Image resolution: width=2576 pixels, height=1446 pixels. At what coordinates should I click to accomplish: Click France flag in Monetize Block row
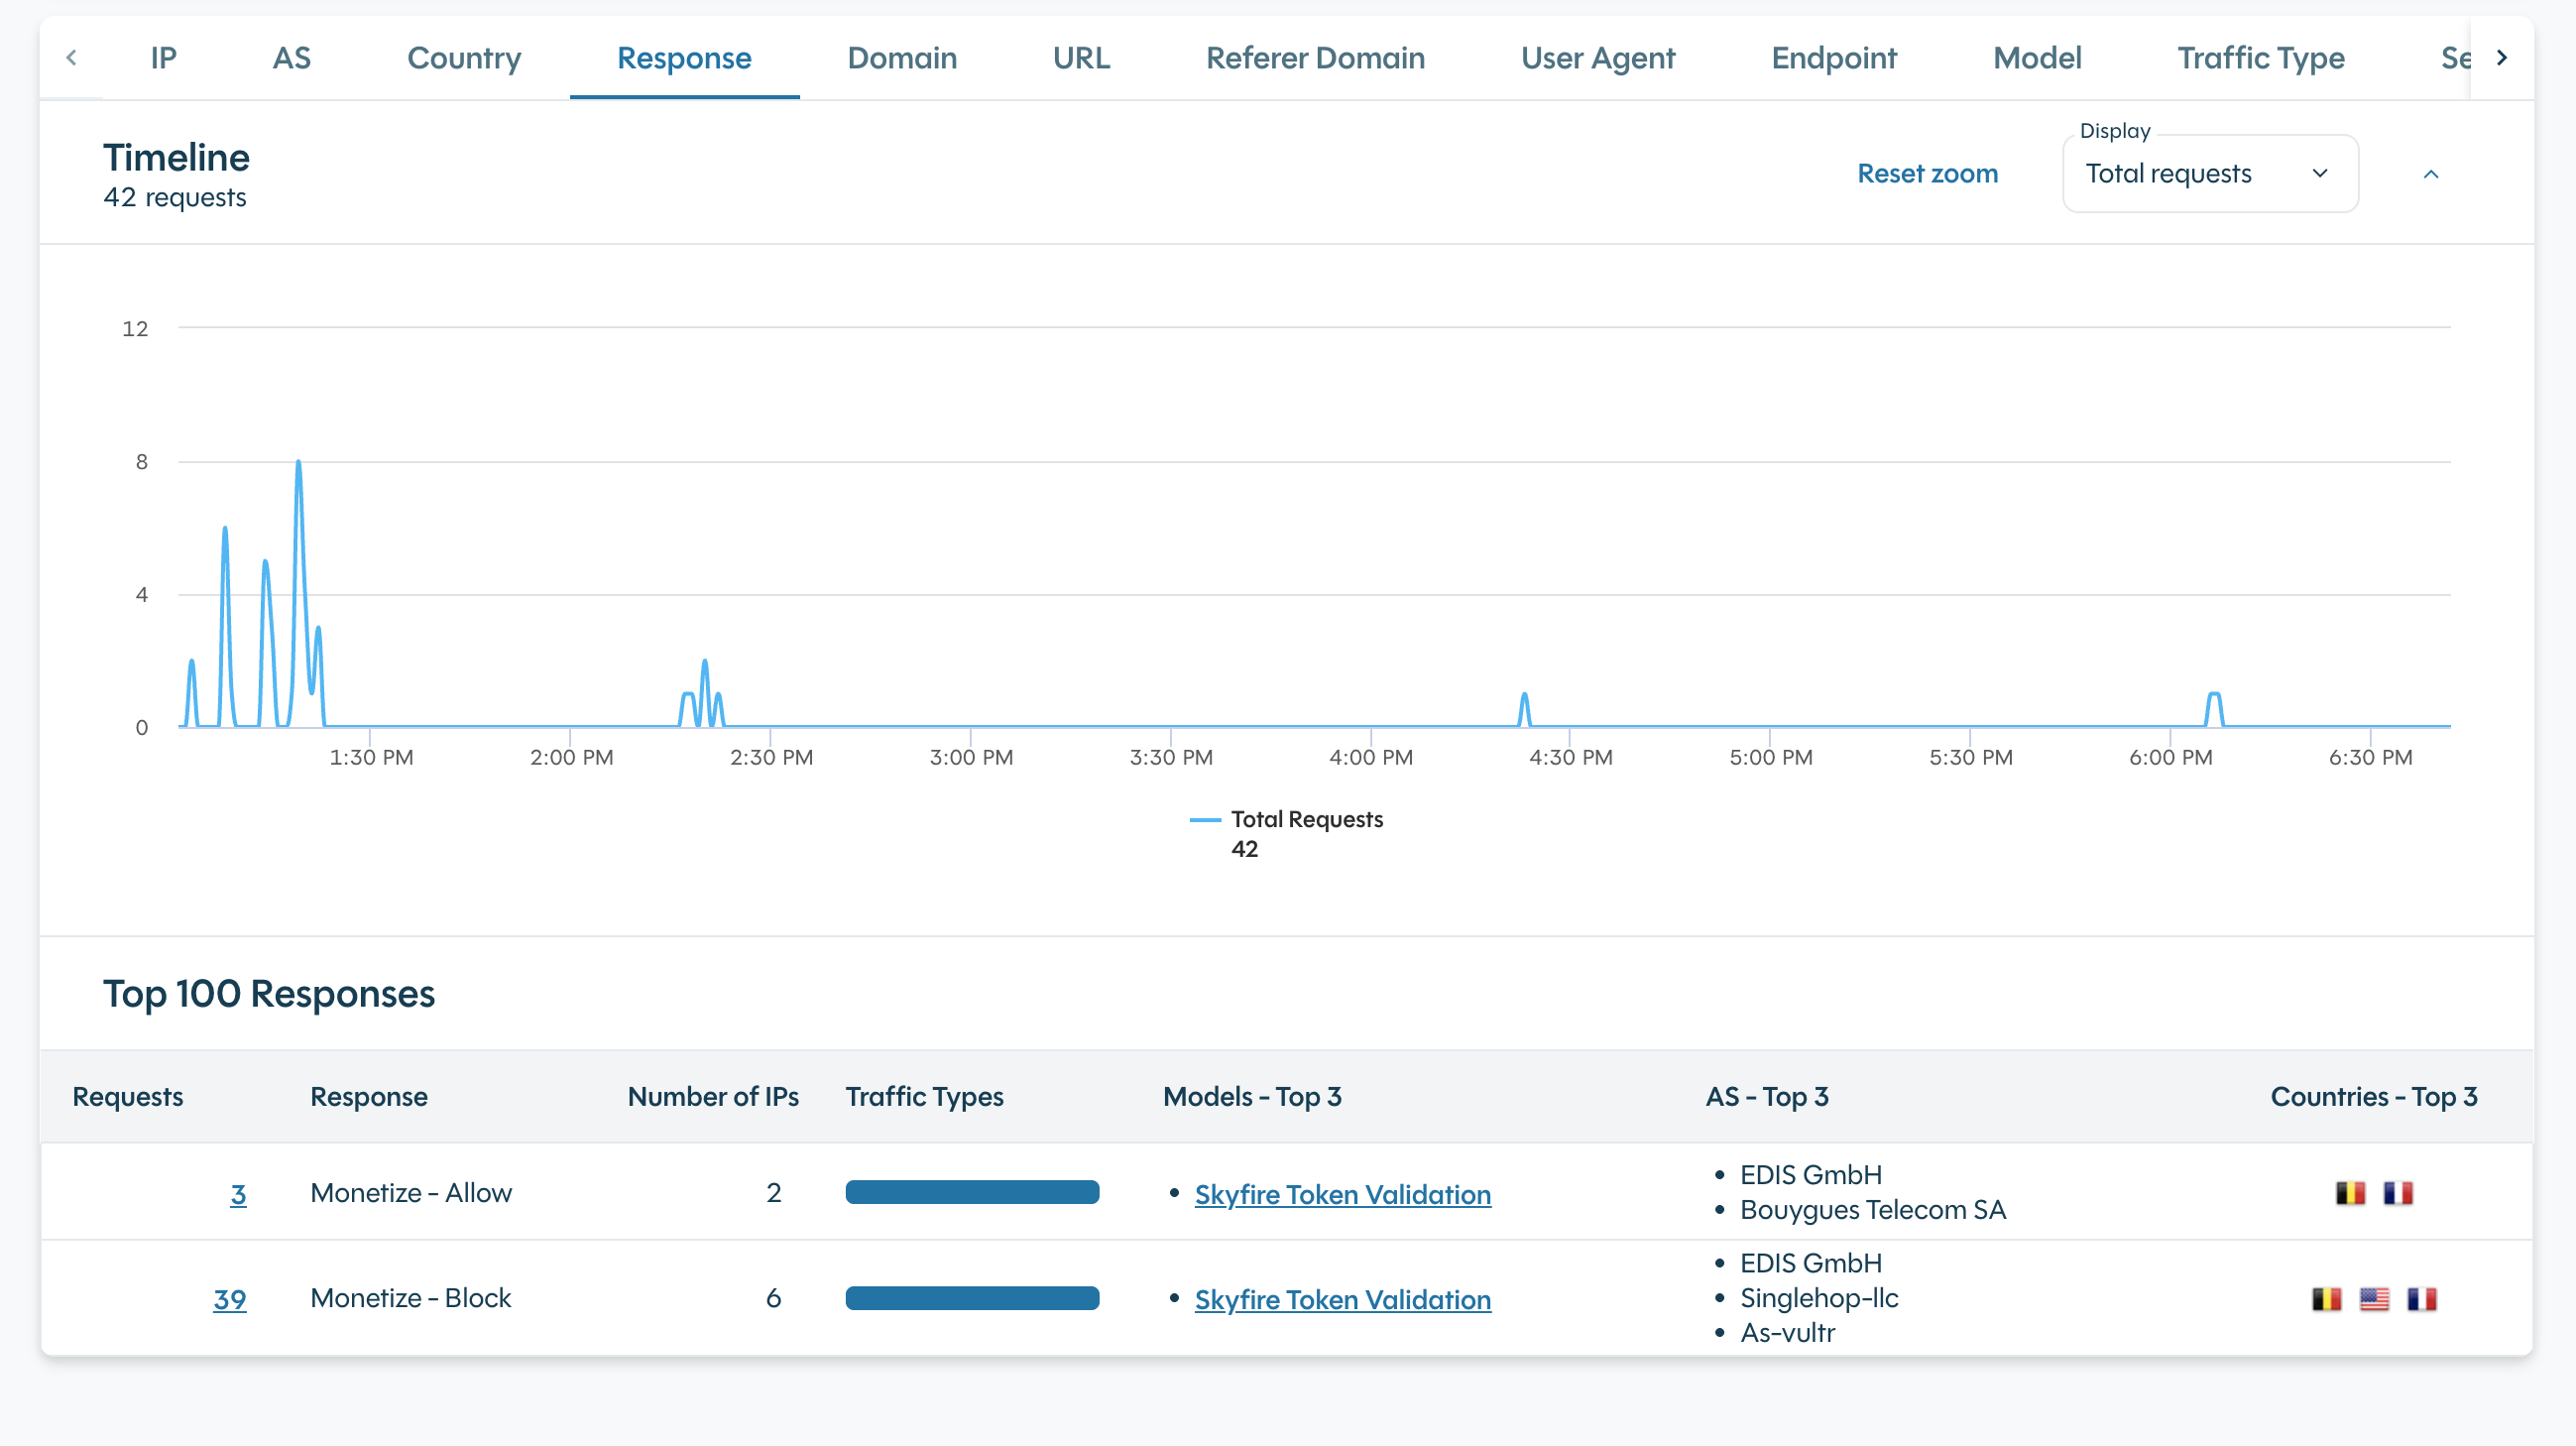click(2421, 1299)
